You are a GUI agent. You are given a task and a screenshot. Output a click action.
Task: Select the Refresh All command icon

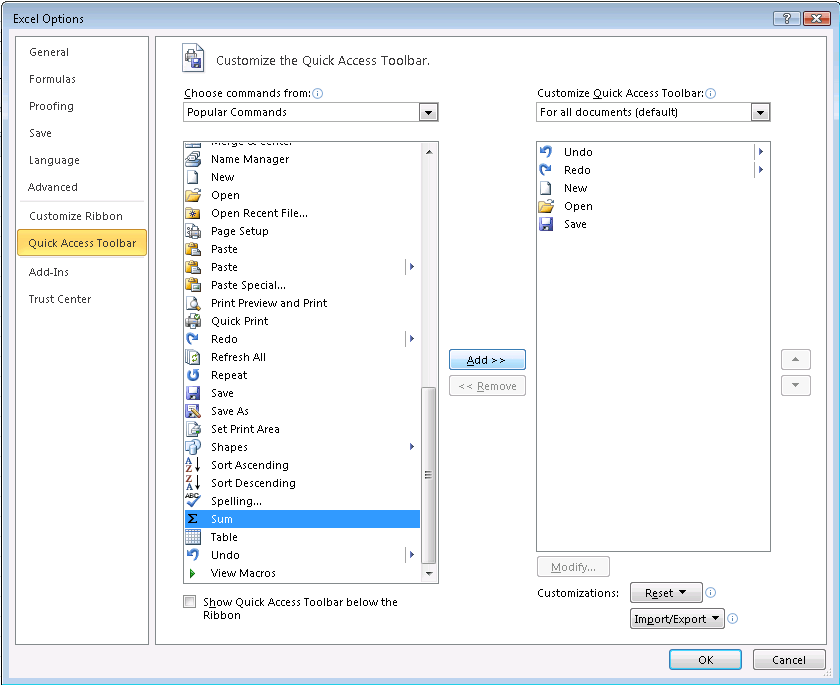tap(193, 357)
